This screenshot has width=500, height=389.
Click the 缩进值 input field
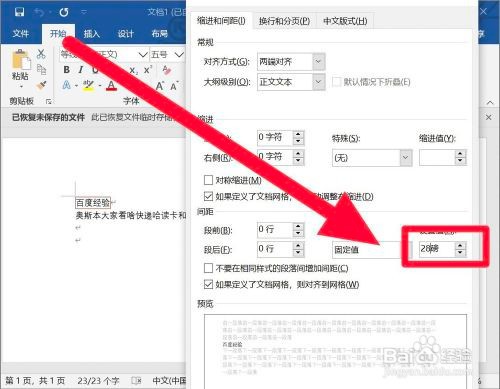[x=437, y=157]
